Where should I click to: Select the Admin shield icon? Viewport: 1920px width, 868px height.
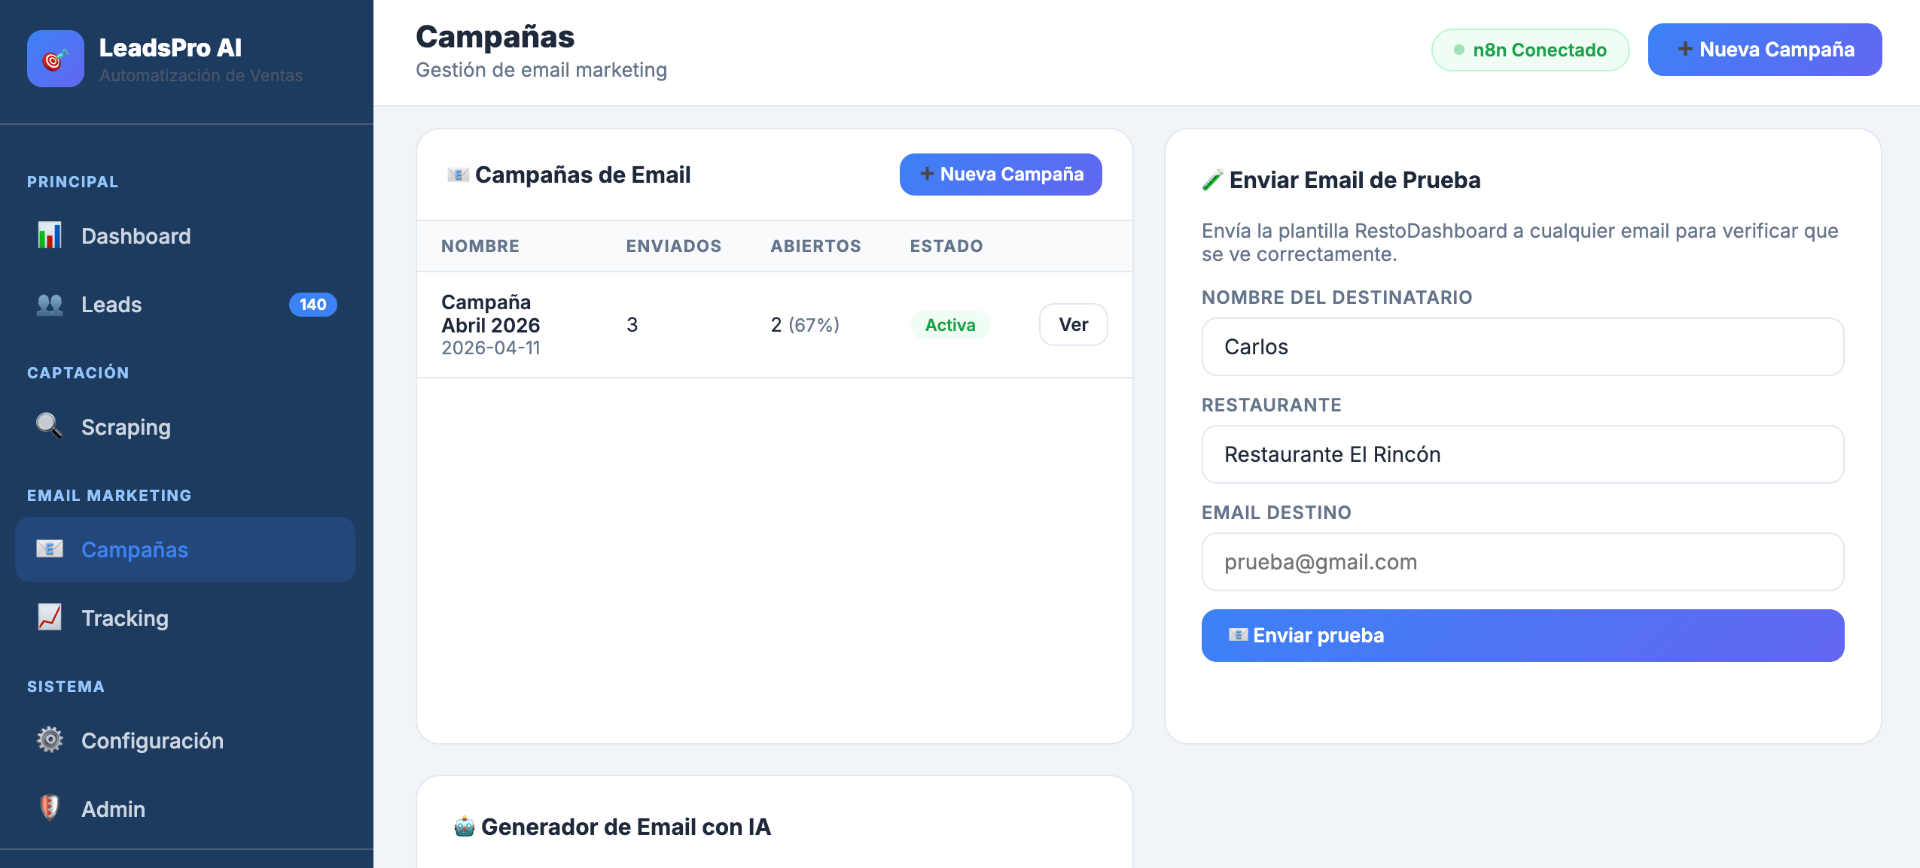[50, 808]
